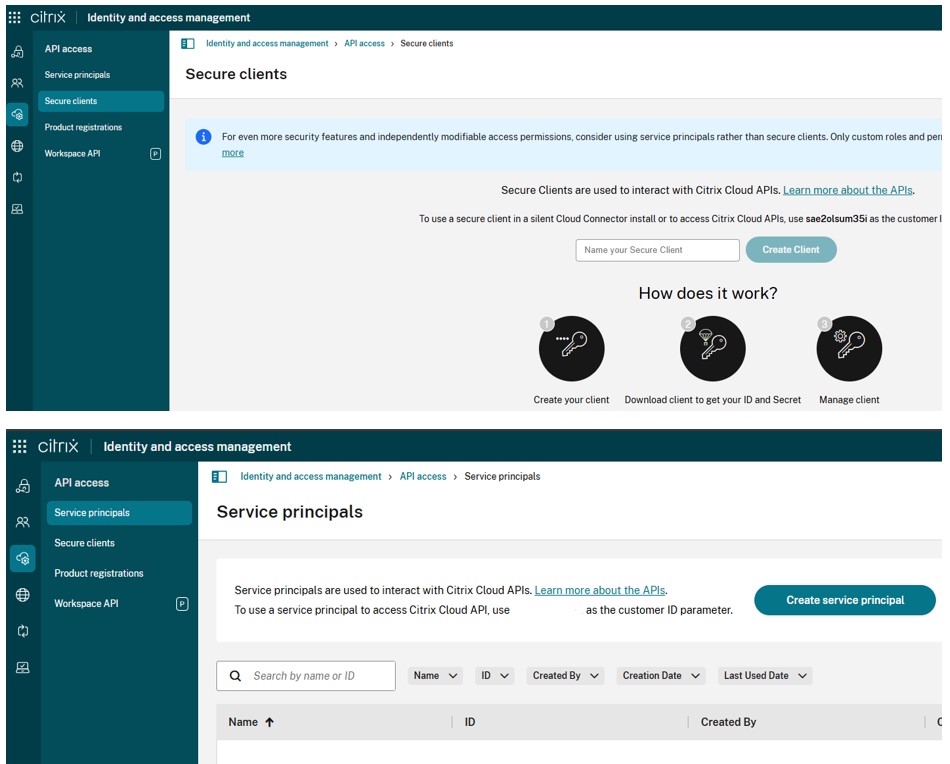Click the search magnifier icon in the search box
Screen dimensions: 950x764
pyautogui.click(x=236, y=676)
